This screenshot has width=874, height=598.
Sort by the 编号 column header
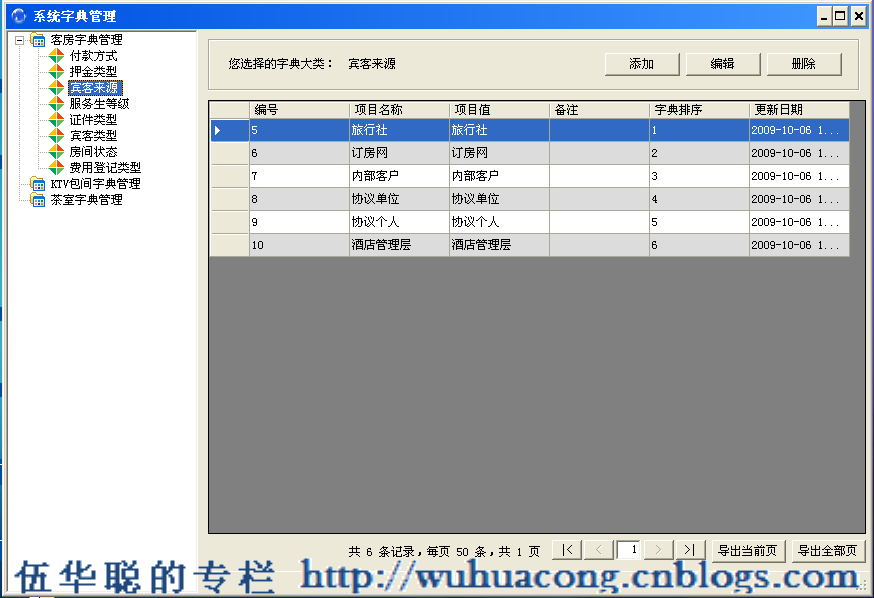point(299,110)
